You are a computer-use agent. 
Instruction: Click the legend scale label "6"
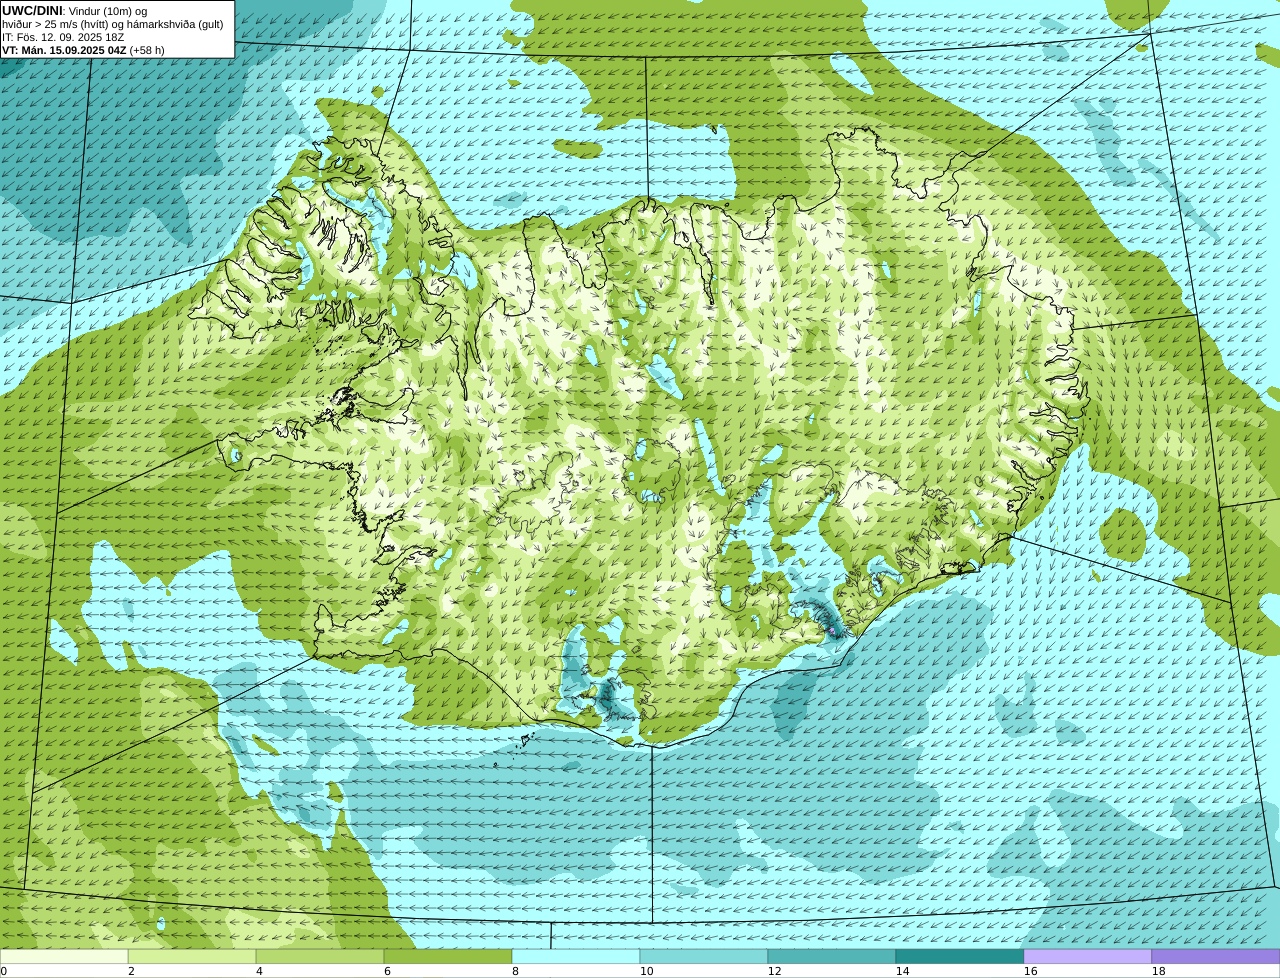click(x=387, y=971)
